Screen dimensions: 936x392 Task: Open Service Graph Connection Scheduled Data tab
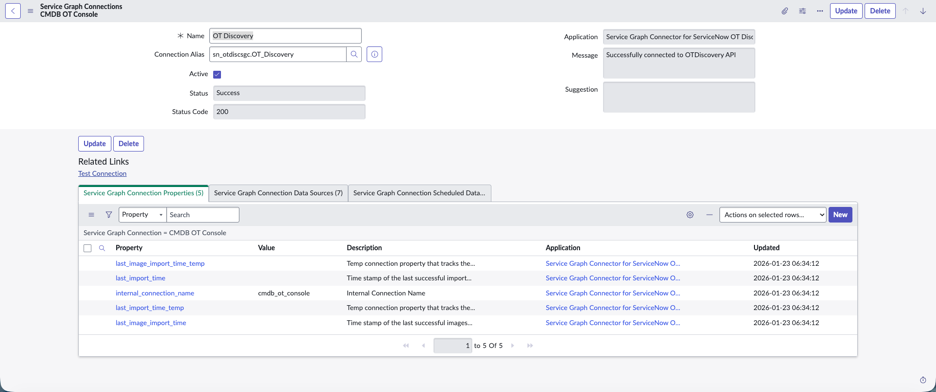[x=420, y=193]
